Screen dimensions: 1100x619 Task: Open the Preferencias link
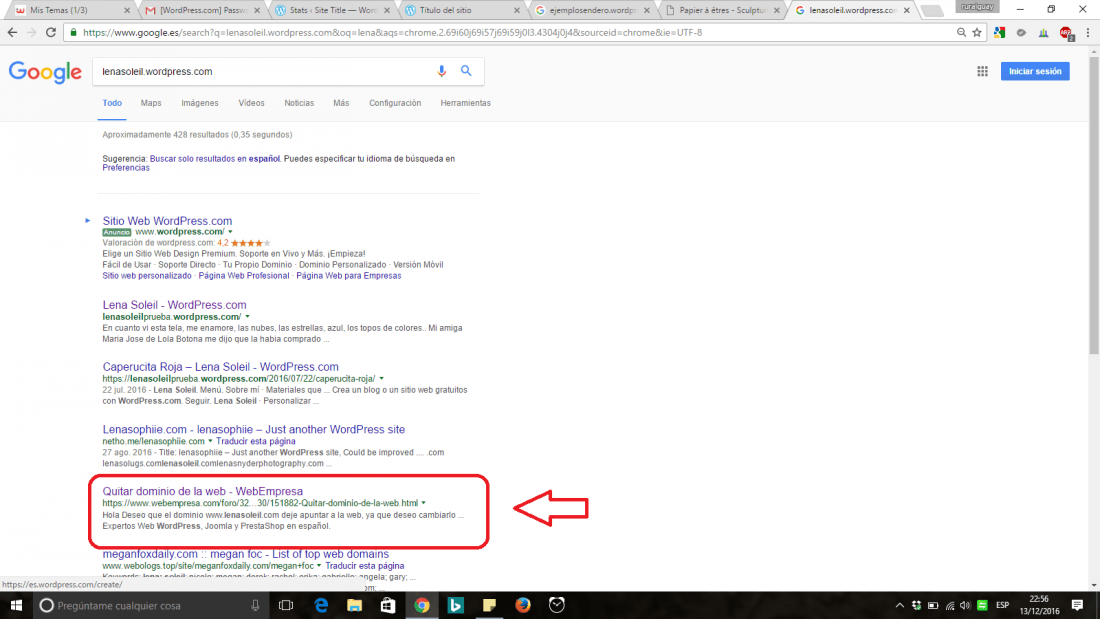pos(126,168)
